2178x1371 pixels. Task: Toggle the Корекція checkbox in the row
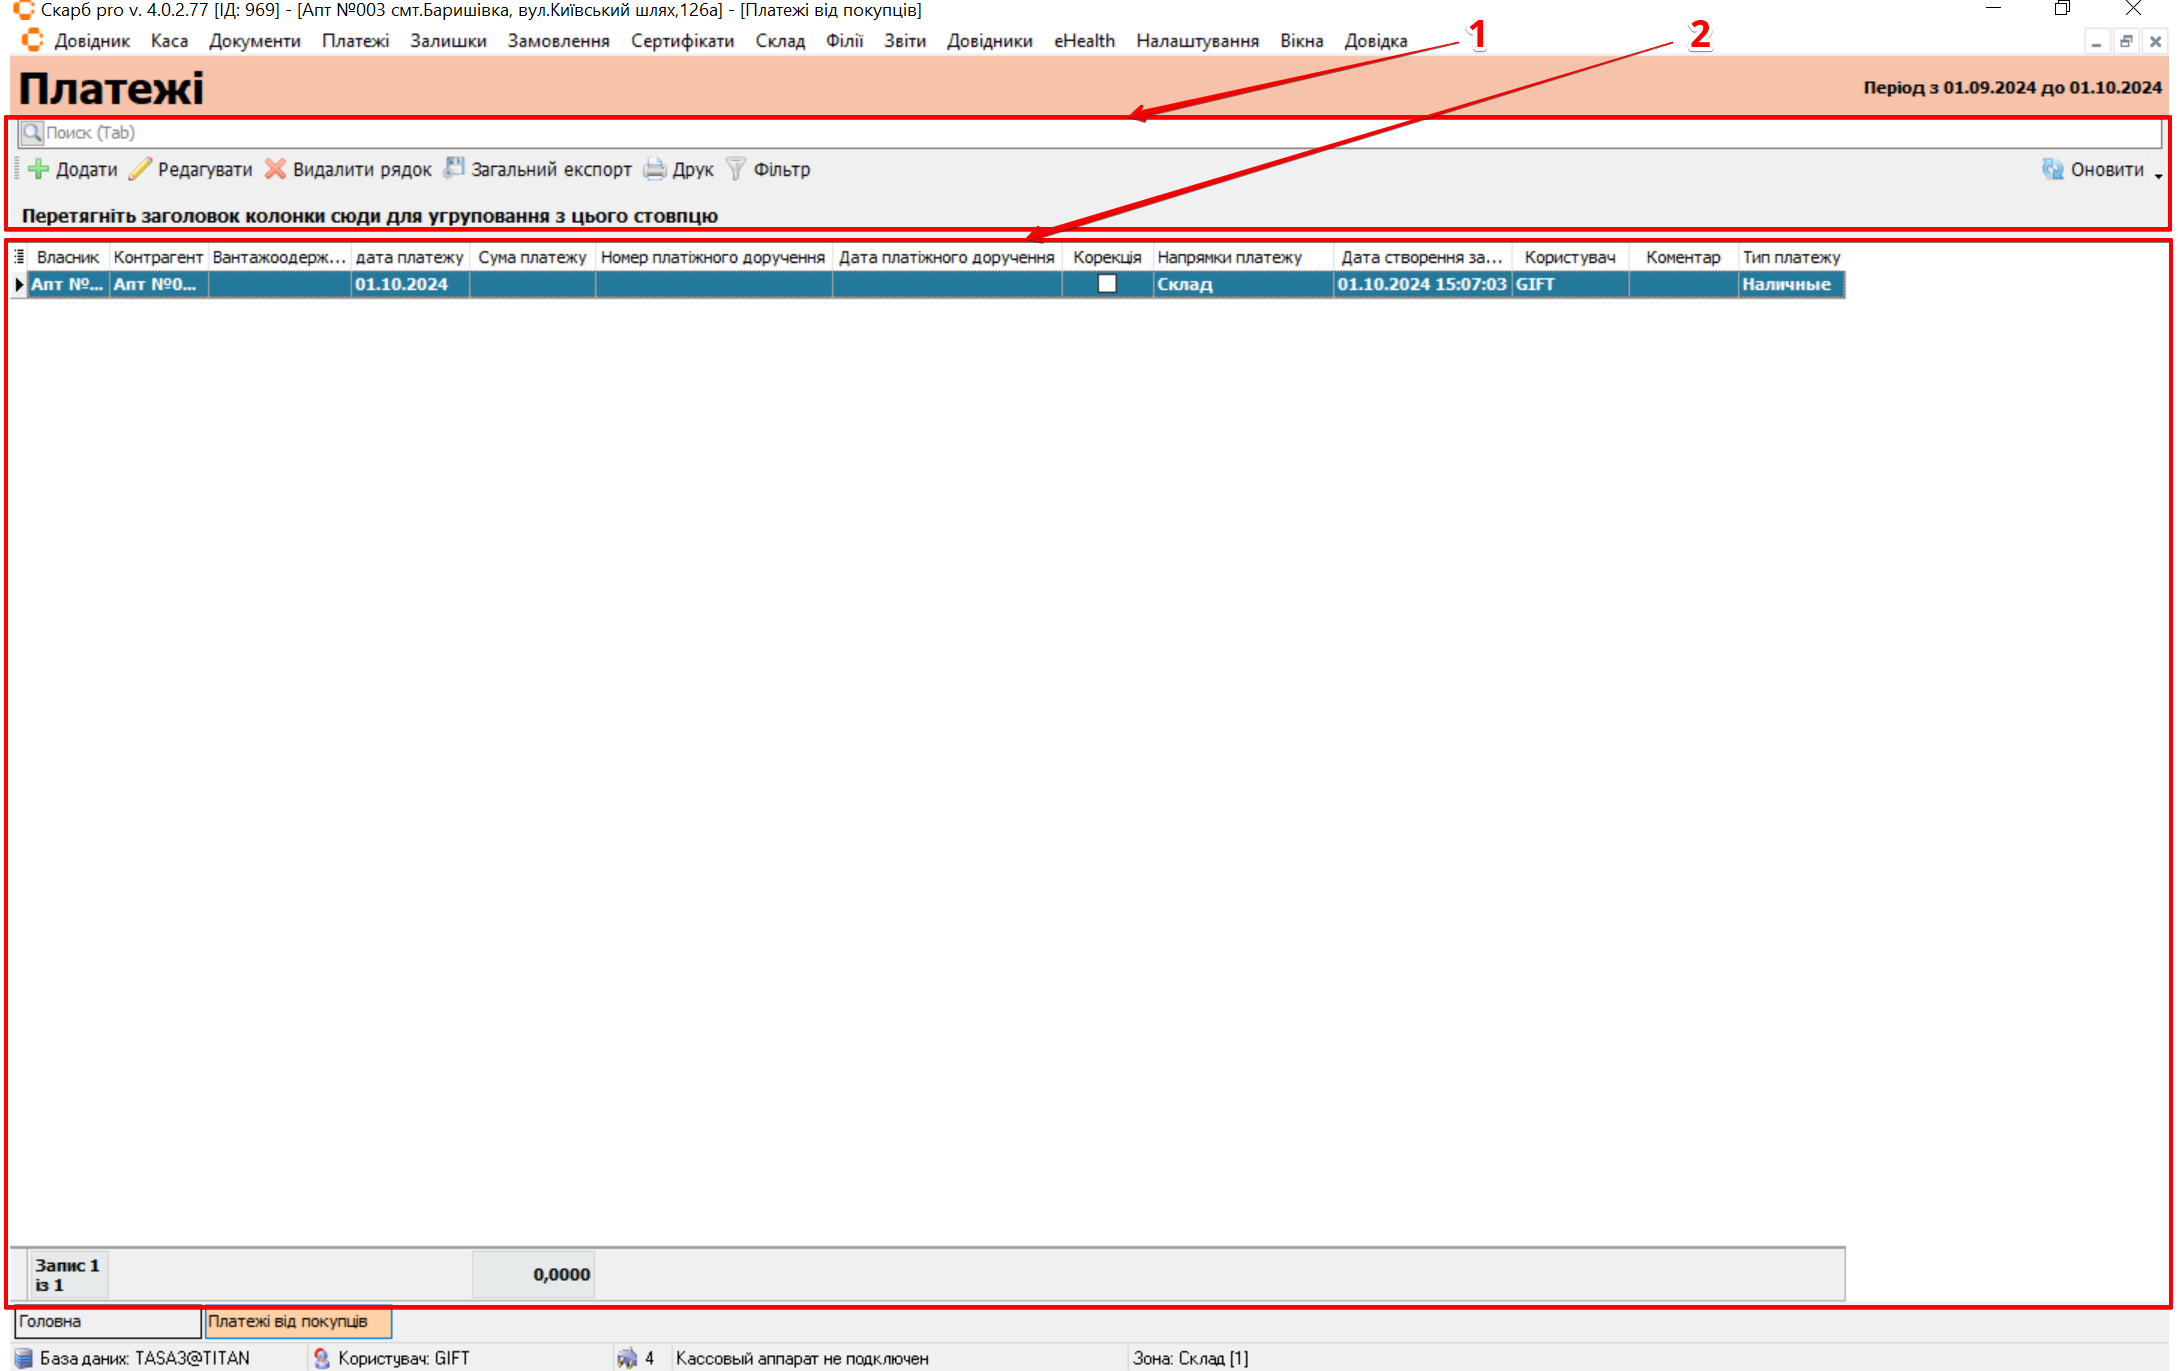click(1107, 284)
